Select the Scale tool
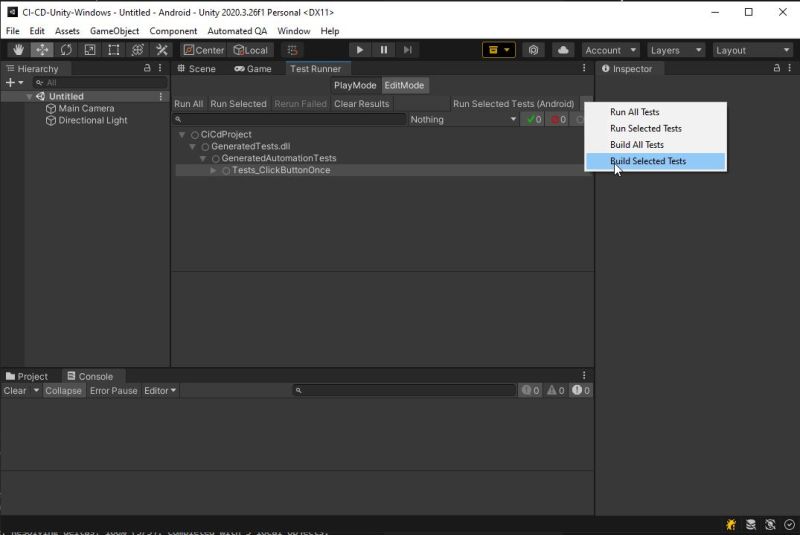Viewport: 800px width, 535px height. 90,50
